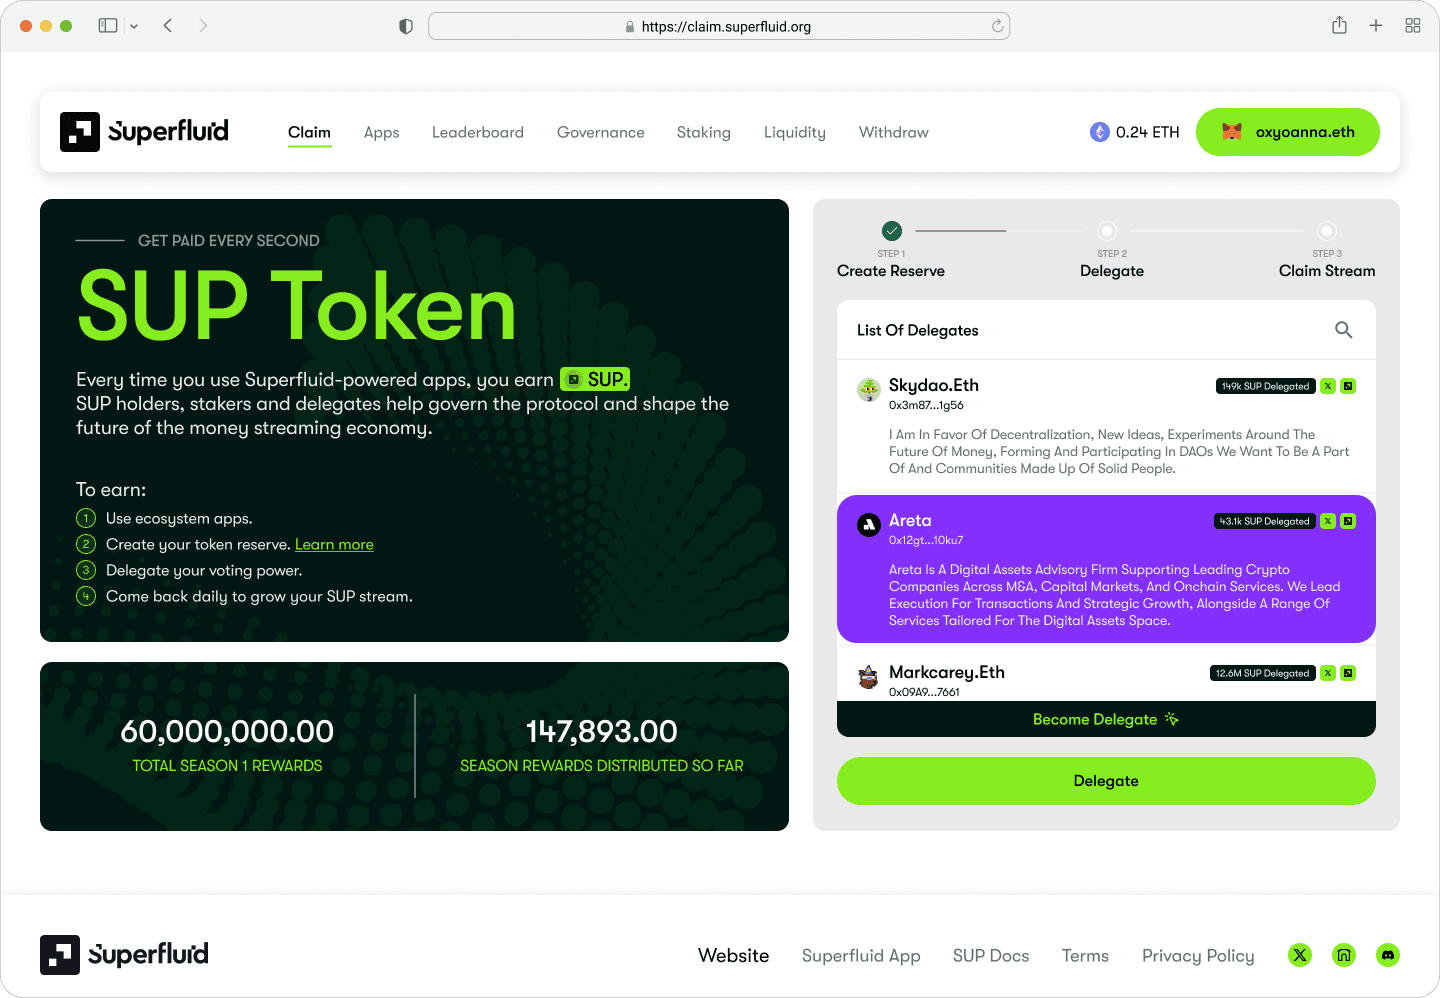The height and width of the screenshot is (998, 1440).
Task: Open the Liquidity nav tab
Action: point(795,132)
